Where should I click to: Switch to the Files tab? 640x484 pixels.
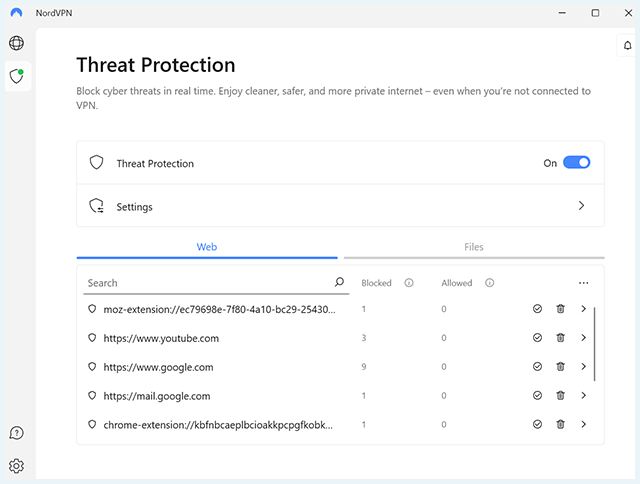click(474, 247)
